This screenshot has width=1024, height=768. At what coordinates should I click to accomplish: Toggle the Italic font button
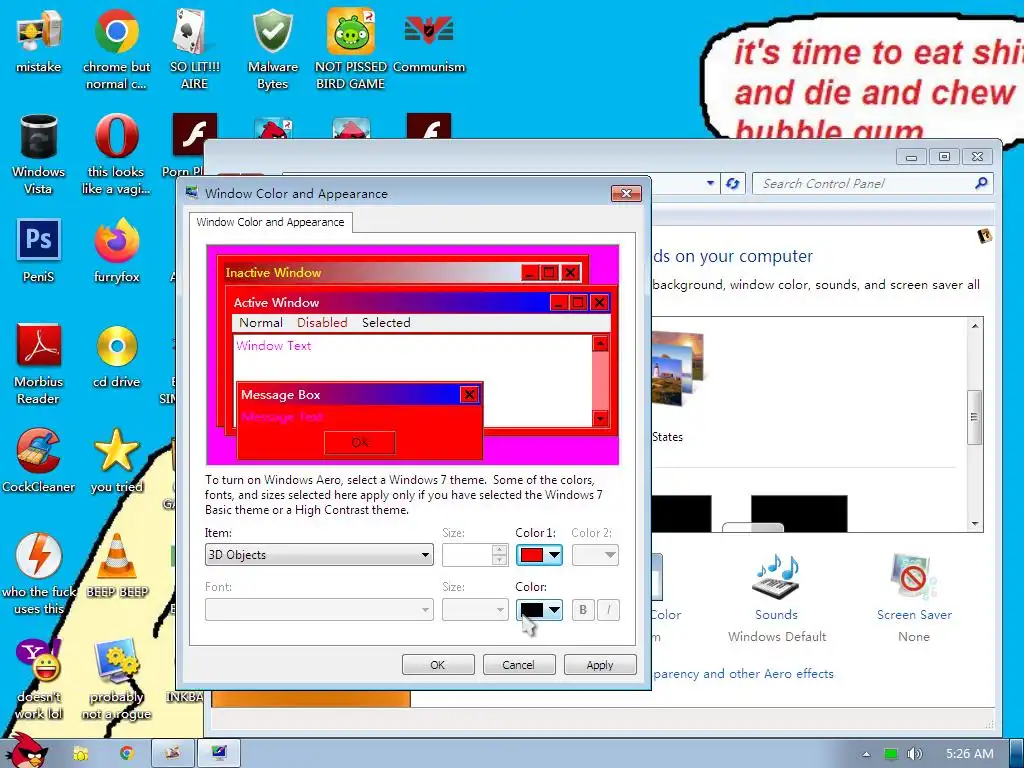pyautogui.click(x=608, y=610)
